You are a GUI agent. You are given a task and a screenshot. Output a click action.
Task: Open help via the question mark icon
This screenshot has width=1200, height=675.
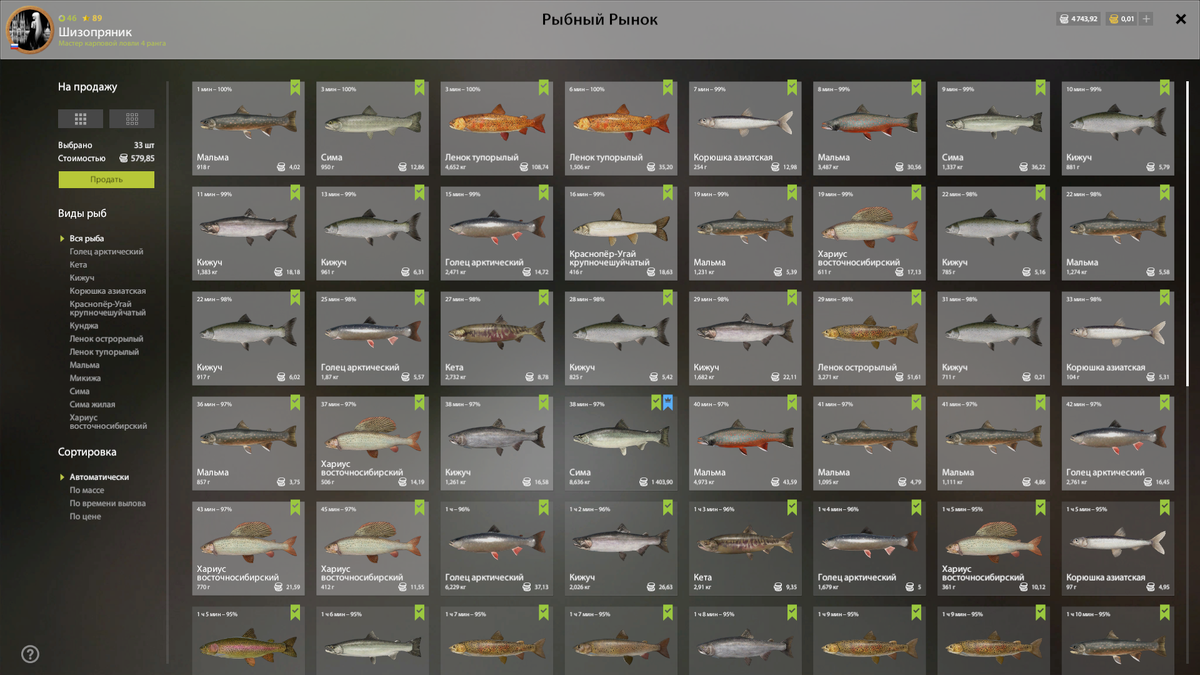coord(30,654)
